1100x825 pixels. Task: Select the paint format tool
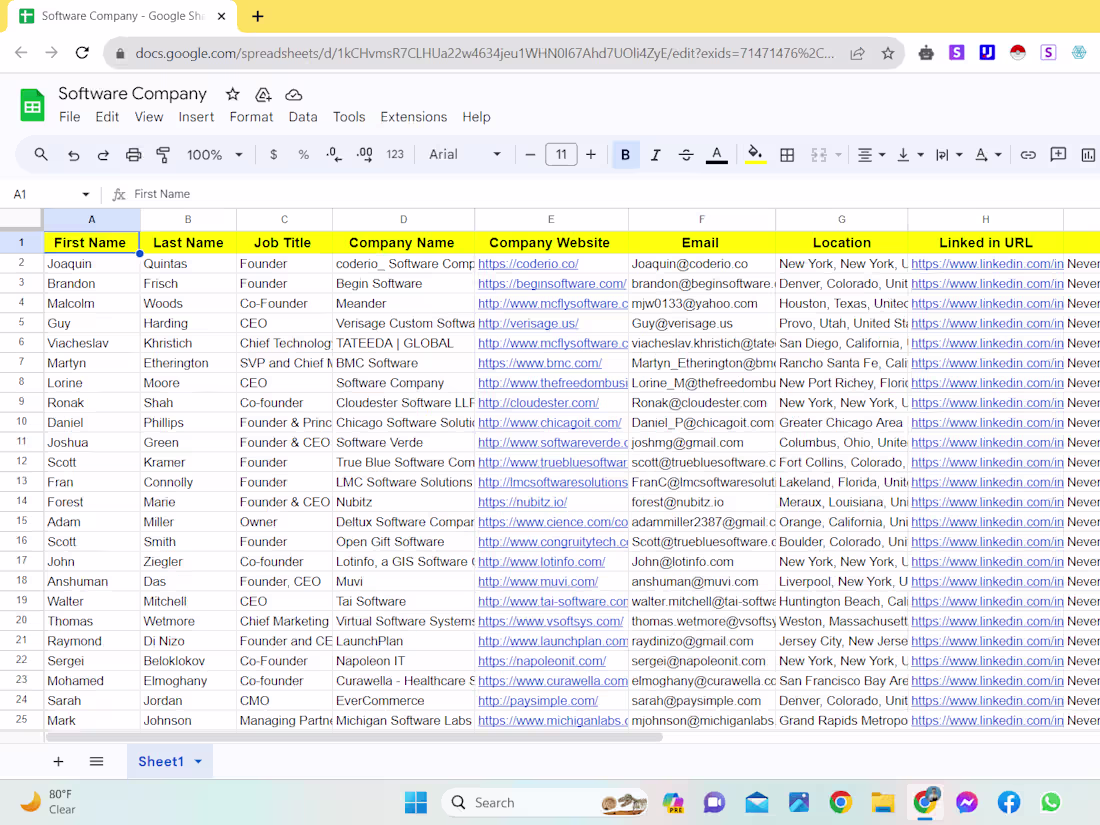pos(163,155)
